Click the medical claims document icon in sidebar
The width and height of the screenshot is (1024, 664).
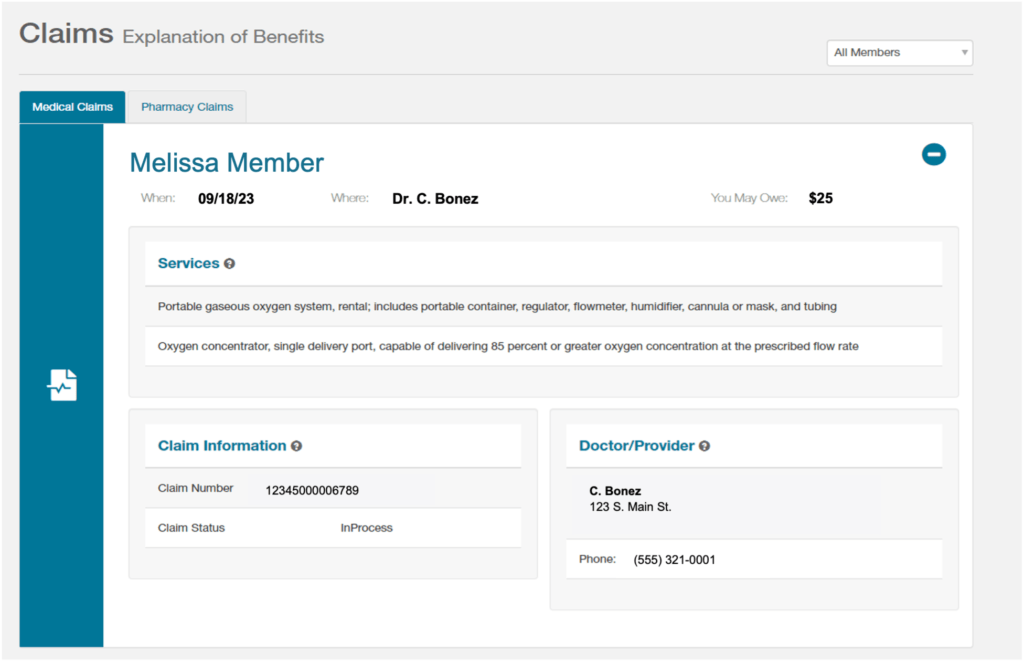61,384
